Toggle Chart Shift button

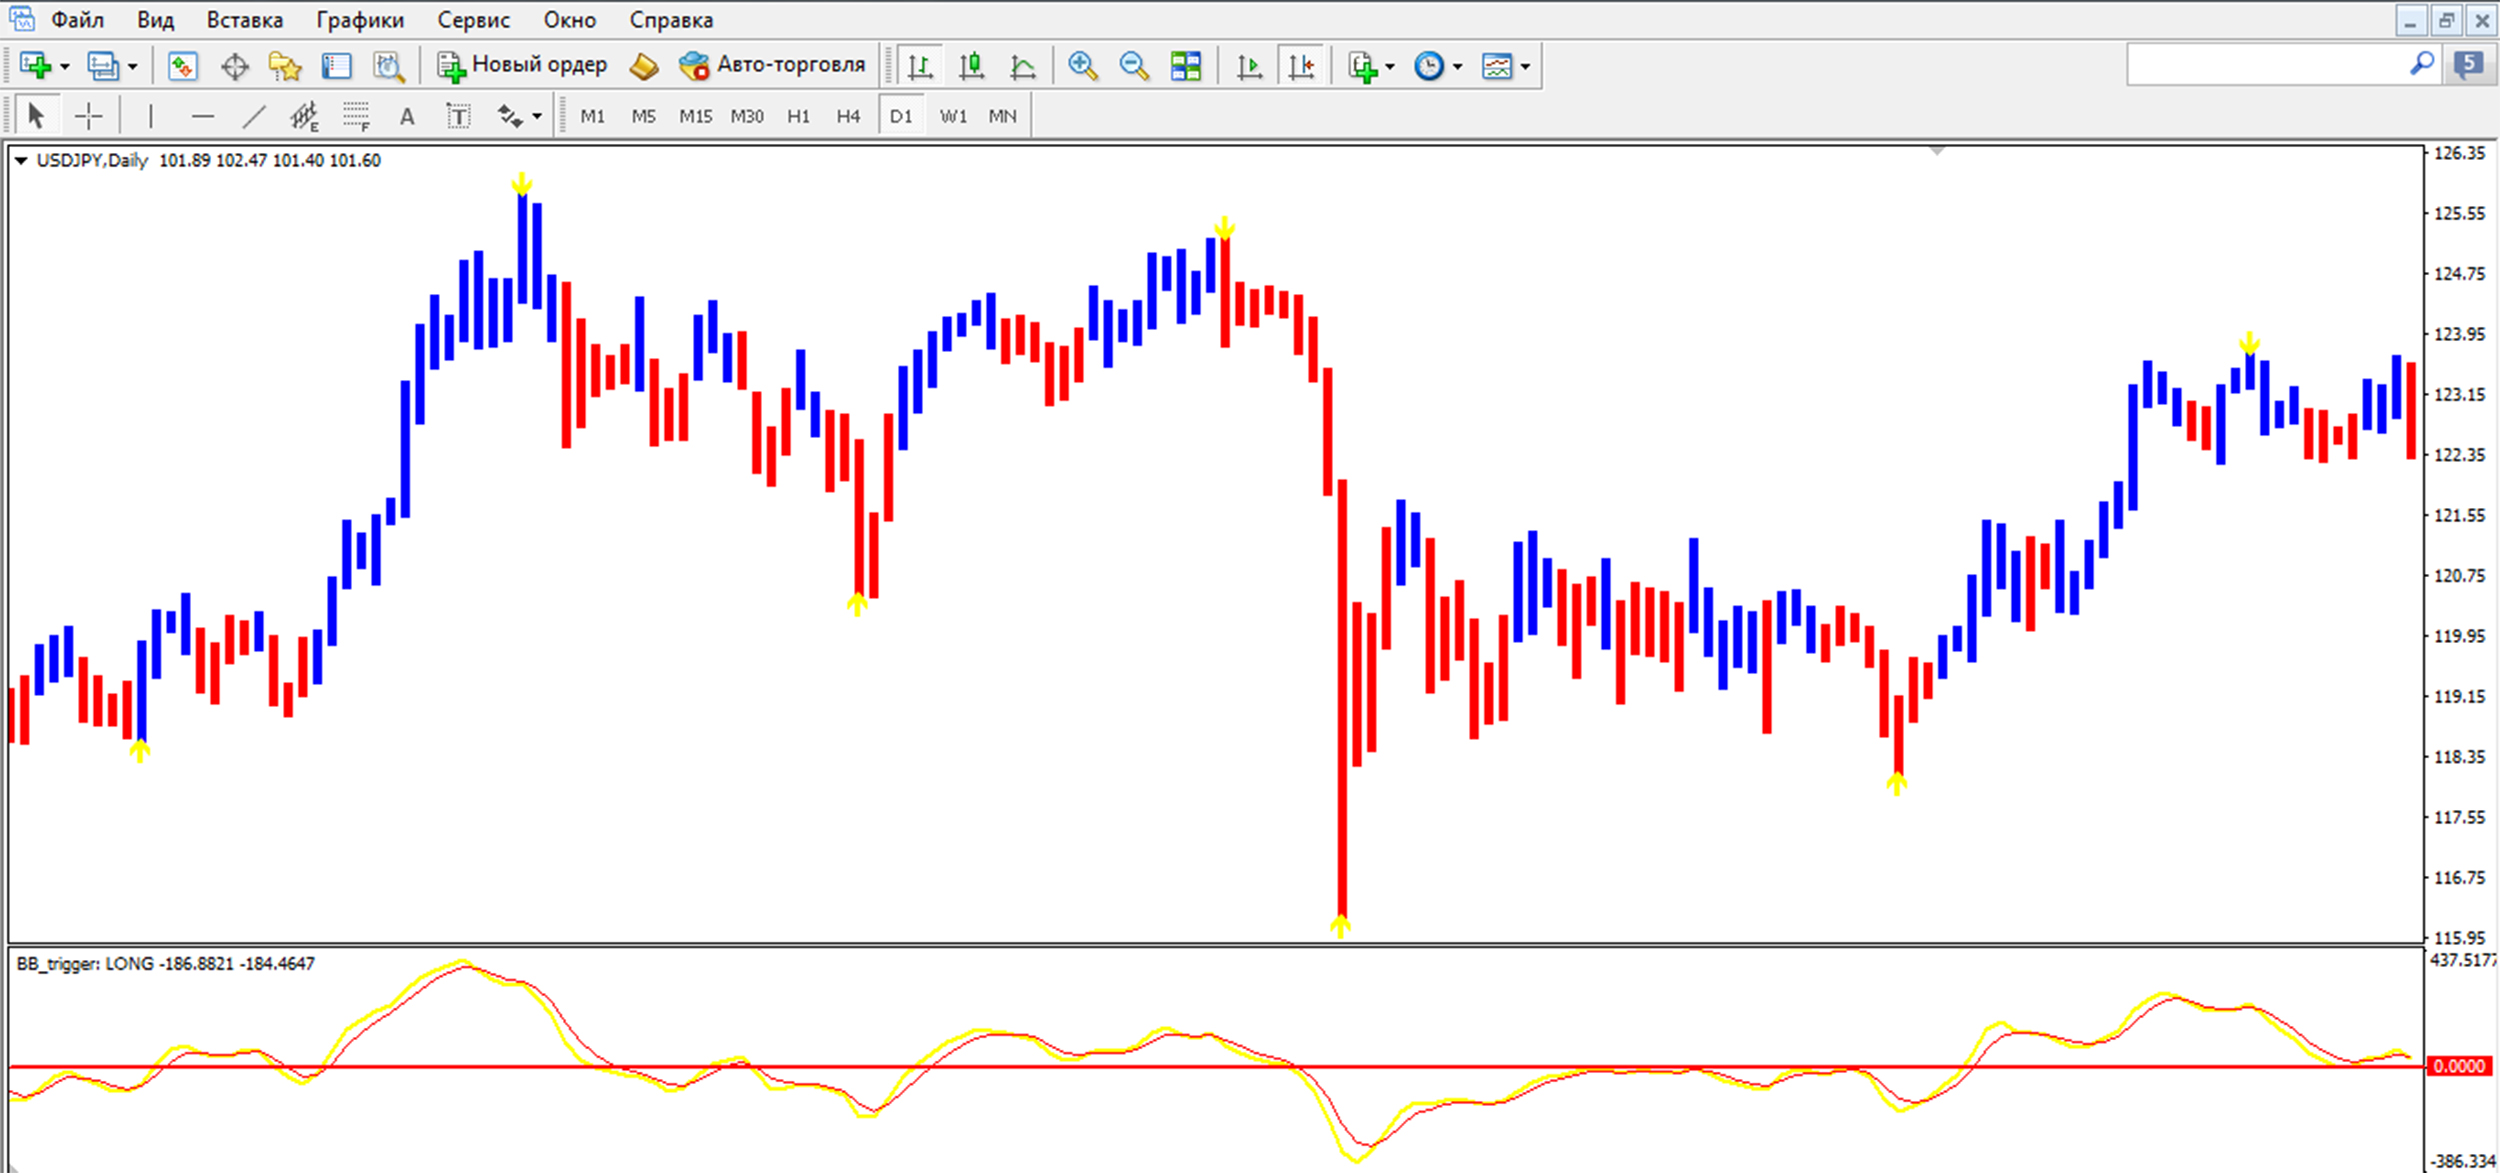click(1302, 67)
